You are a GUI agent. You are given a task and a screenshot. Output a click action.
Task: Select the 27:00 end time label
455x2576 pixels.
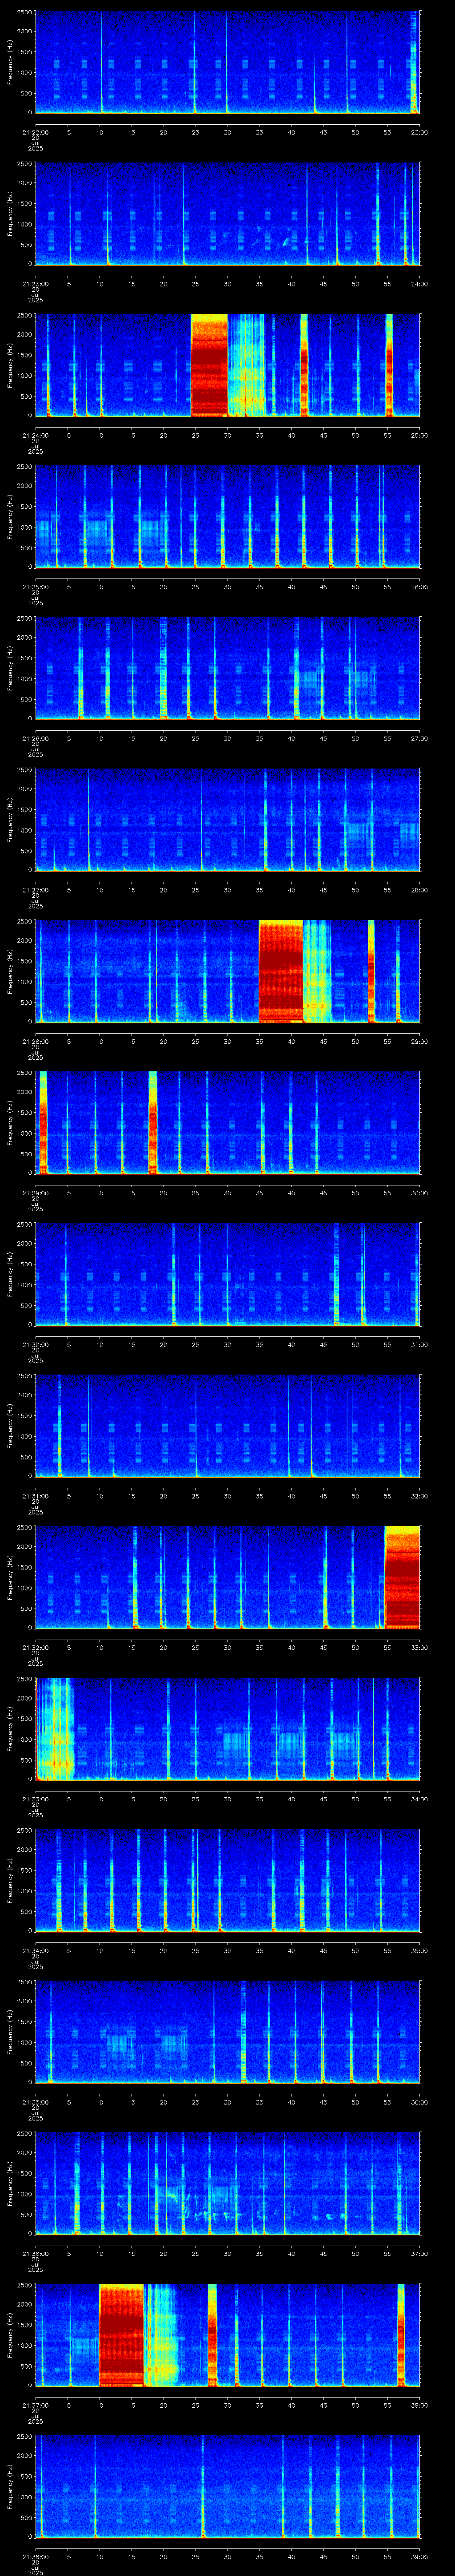[x=419, y=738]
